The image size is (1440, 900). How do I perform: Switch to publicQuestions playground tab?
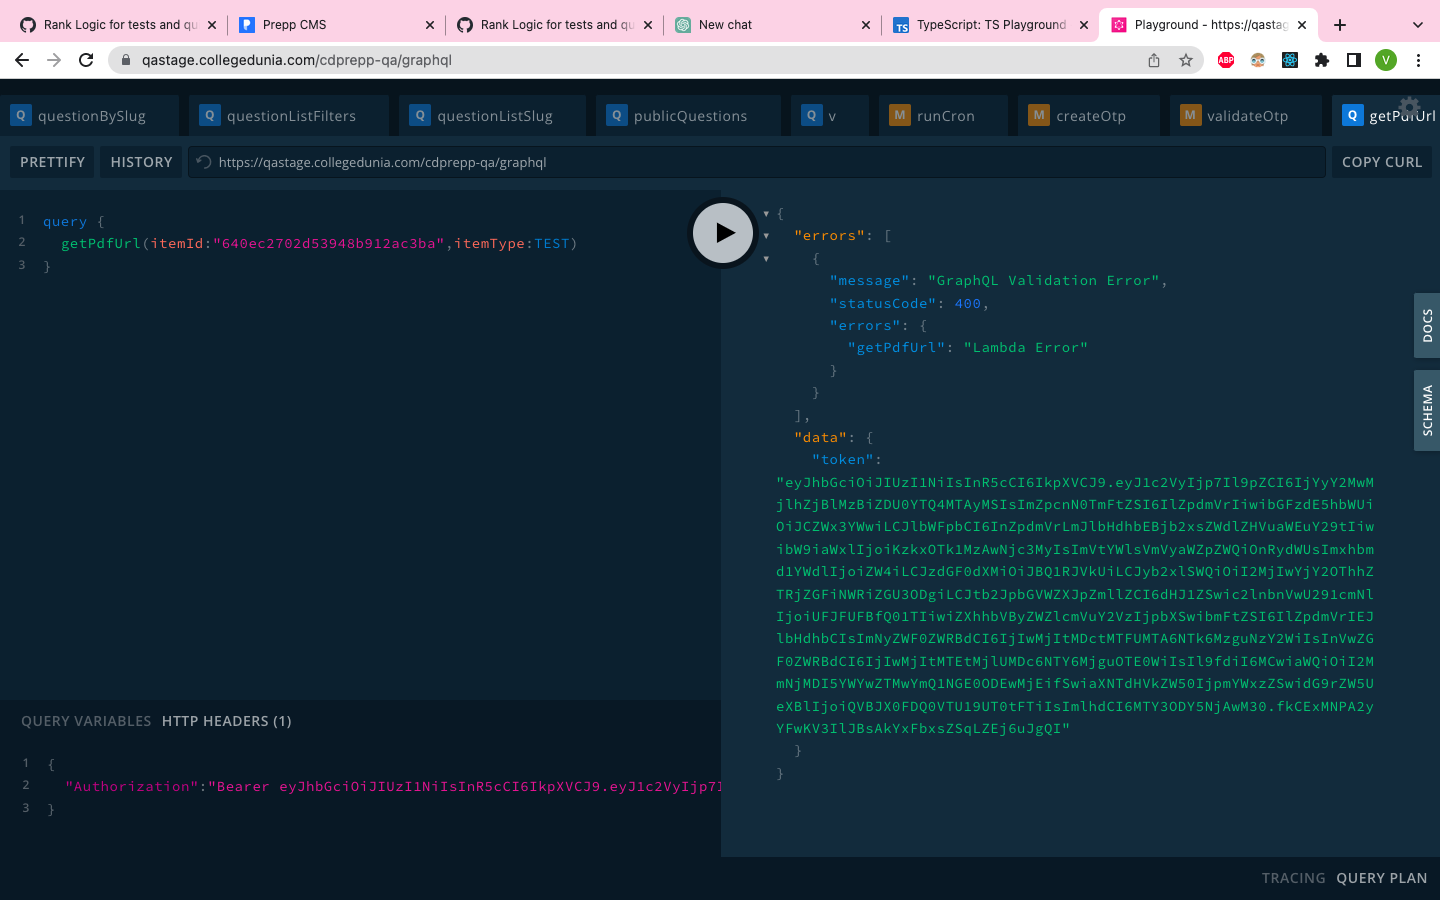click(x=689, y=116)
